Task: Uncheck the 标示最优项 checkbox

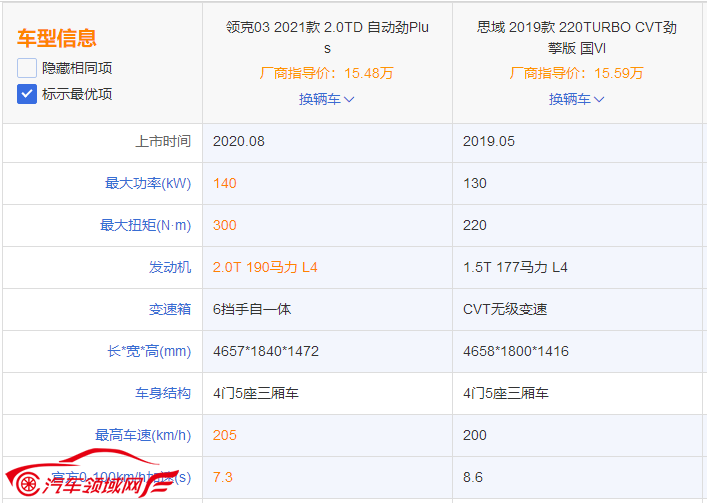Action: (x=27, y=94)
